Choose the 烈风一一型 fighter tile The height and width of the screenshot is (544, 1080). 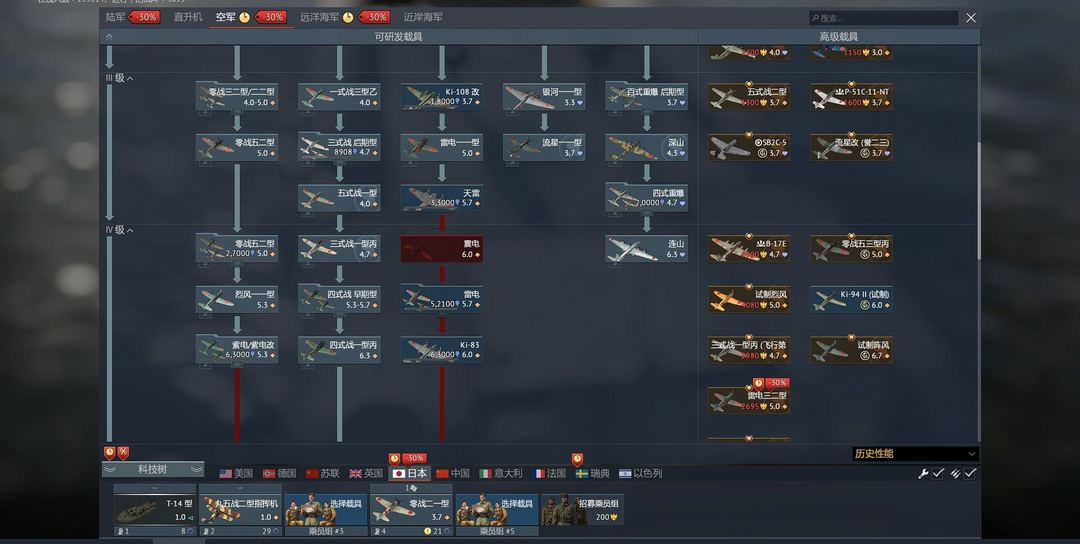point(237,300)
